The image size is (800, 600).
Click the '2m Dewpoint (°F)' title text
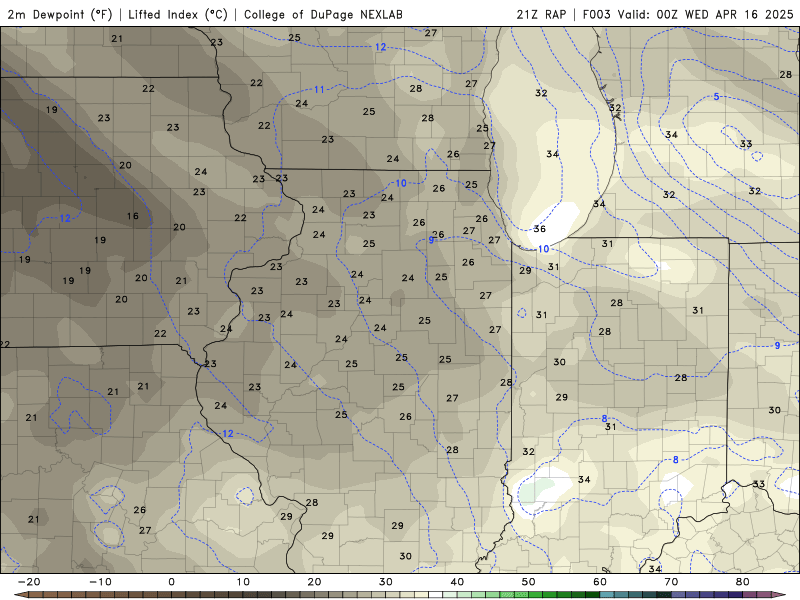59,14
